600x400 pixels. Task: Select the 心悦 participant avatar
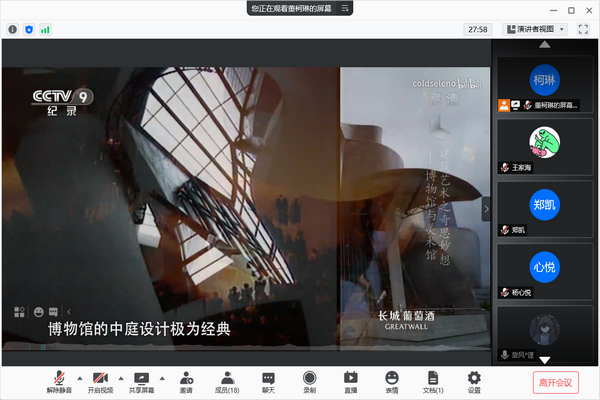(x=545, y=267)
